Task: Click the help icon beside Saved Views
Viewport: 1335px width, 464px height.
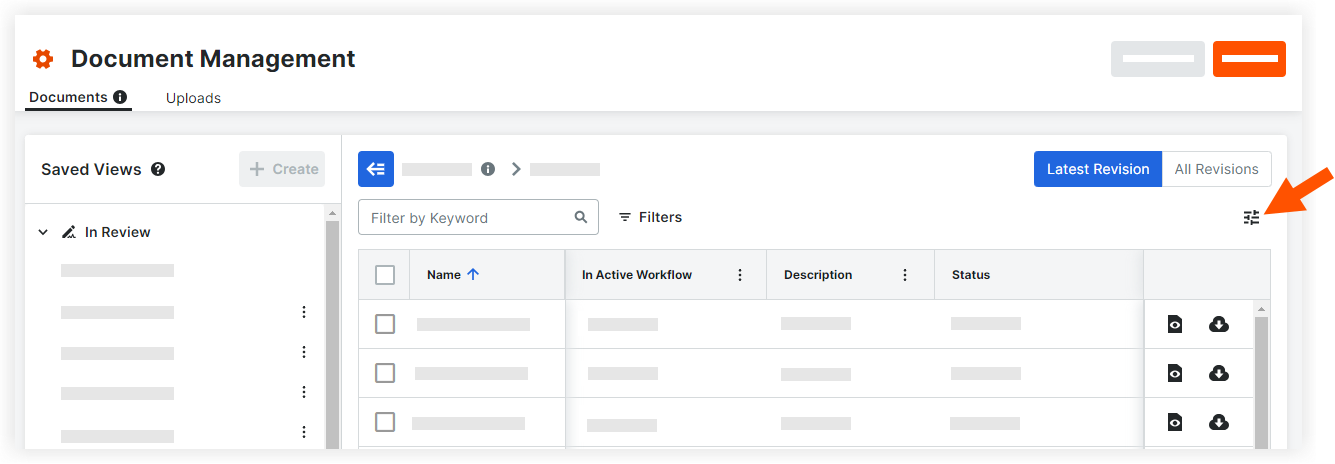Action: [158, 169]
